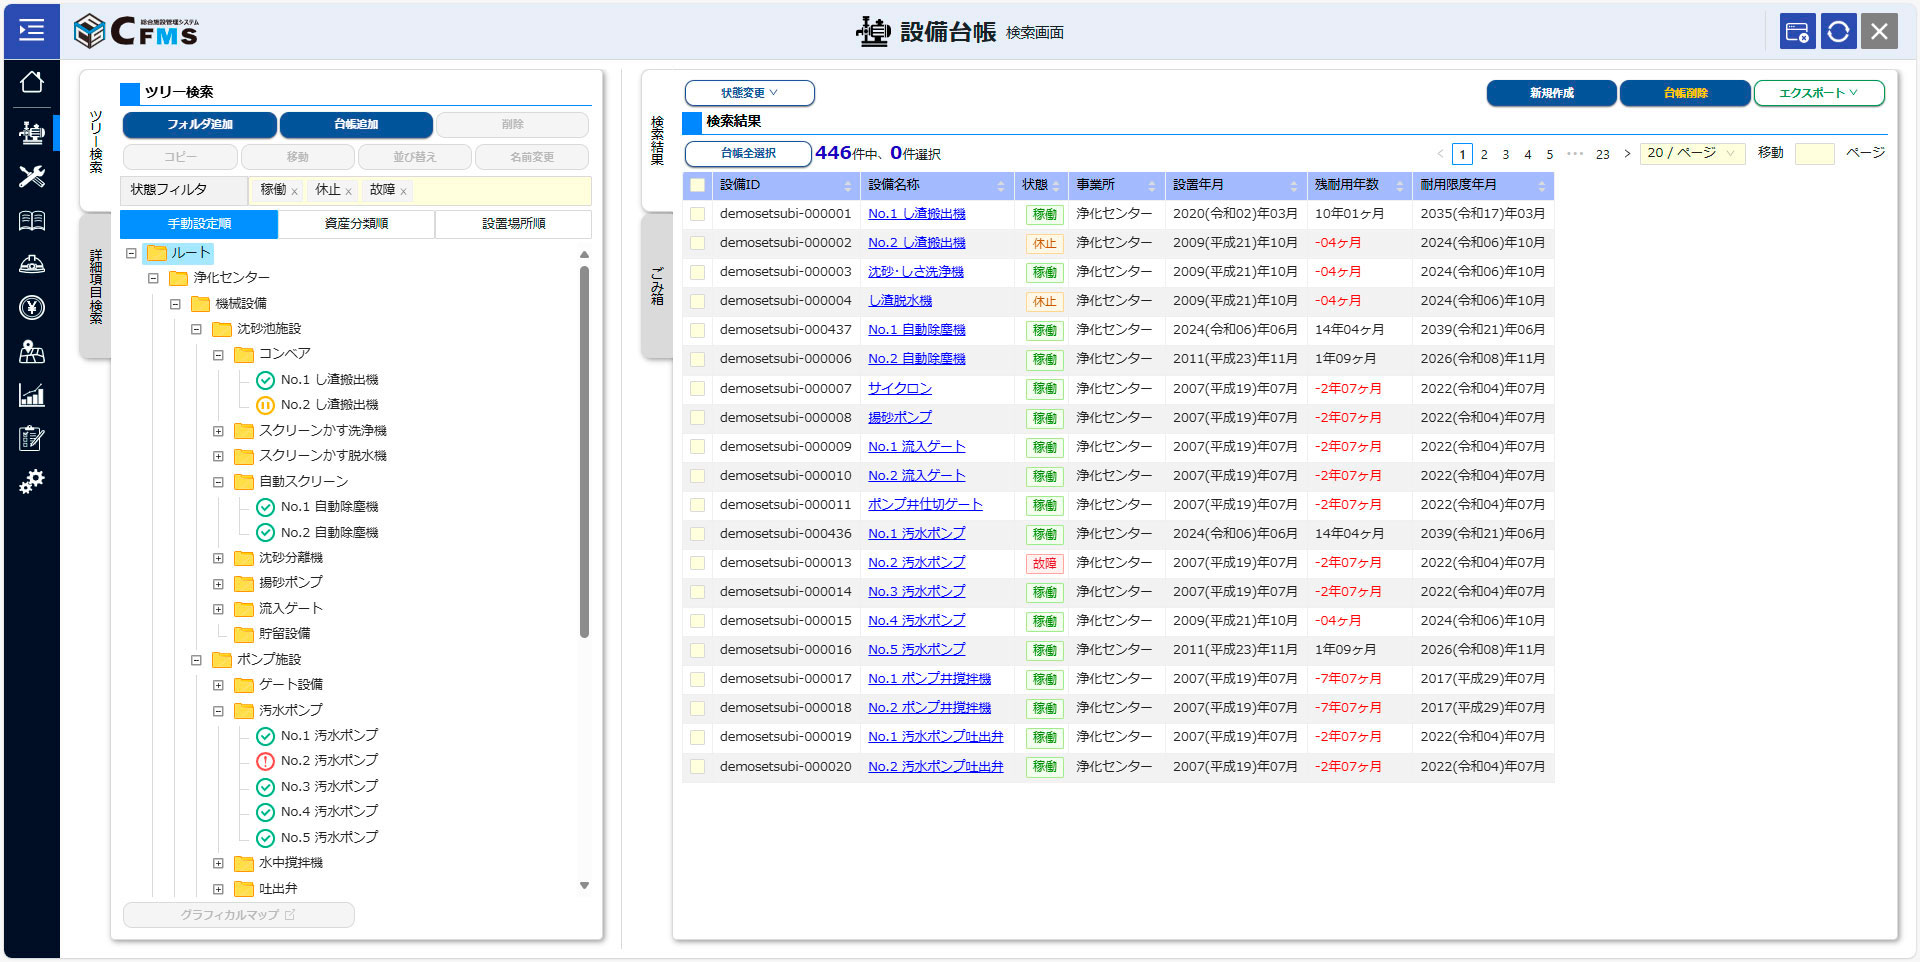
Task: Open the 状態変更 dropdown
Action: (749, 93)
